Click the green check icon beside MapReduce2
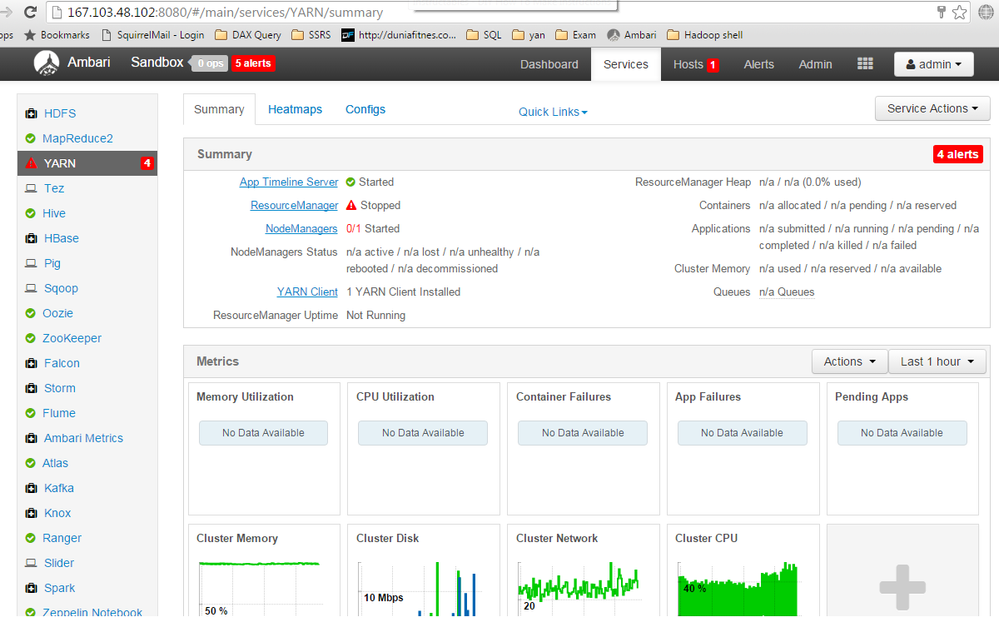 click(30, 138)
